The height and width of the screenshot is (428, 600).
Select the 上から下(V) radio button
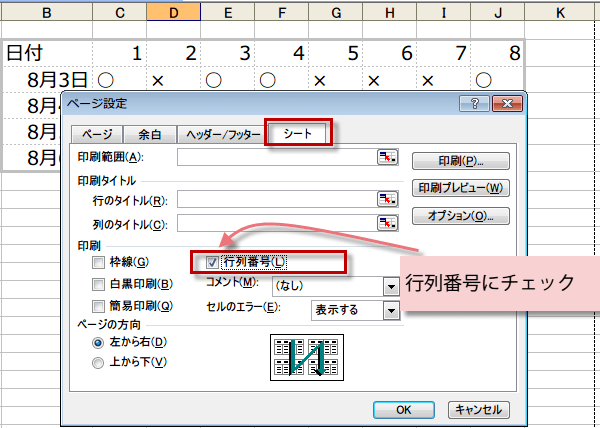[98, 363]
